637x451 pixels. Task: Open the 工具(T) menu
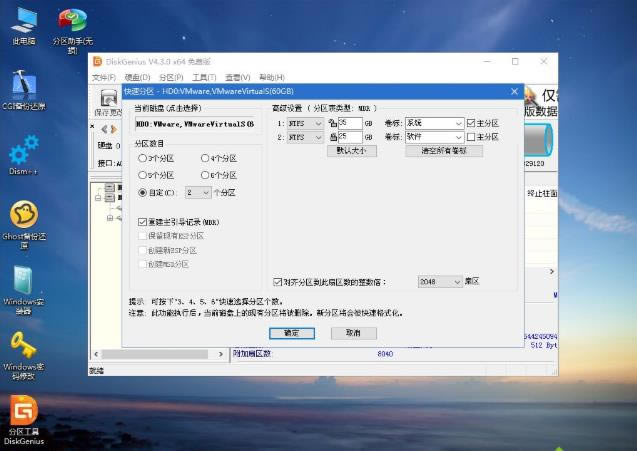[204, 77]
